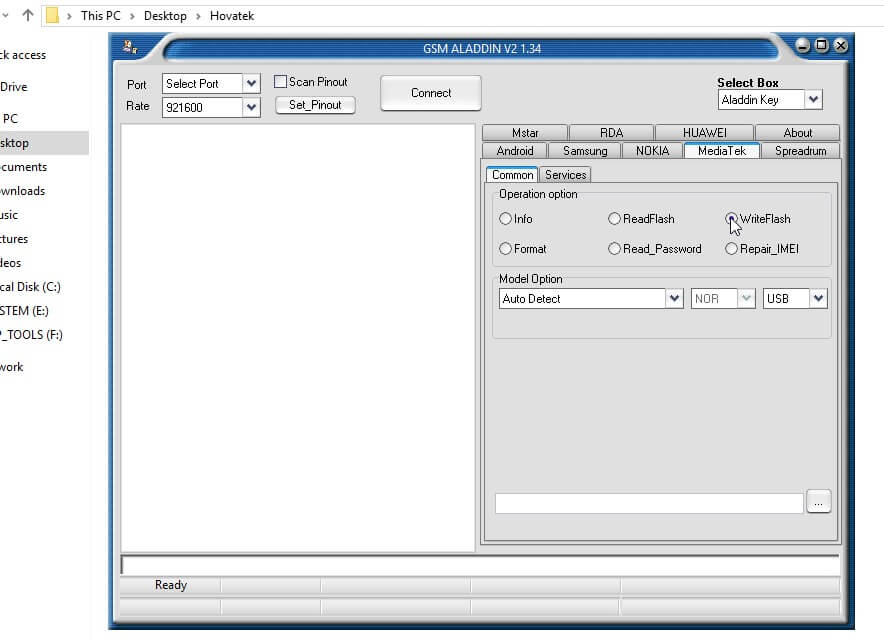Image resolution: width=884 pixels, height=642 pixels.
Task: Open the HUAWEI tab
Action: (x=705, y=133)
